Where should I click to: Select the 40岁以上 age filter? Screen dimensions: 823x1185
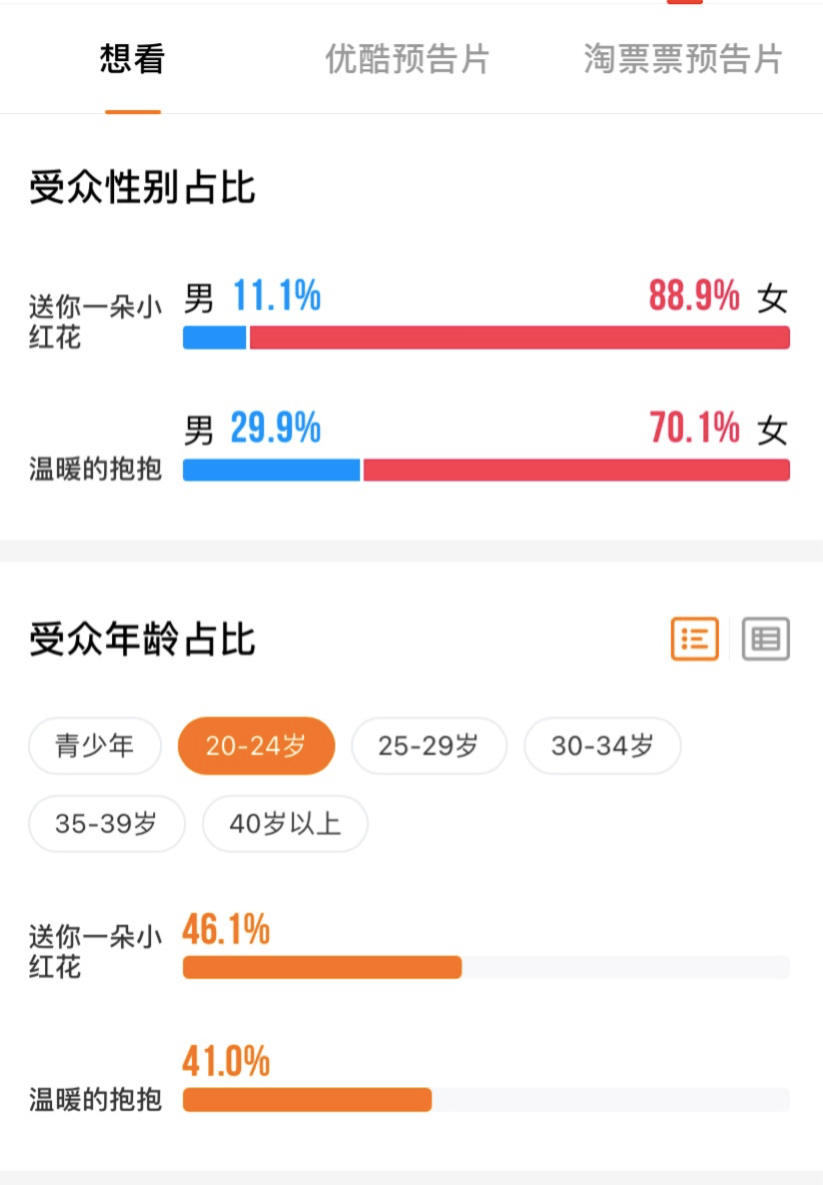(x=285, y=824)
